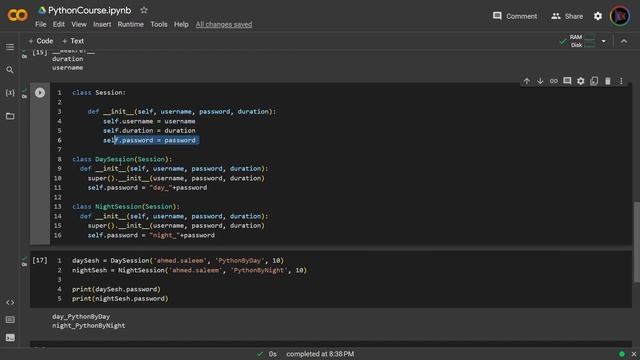Open the settings gear in header

598,16
